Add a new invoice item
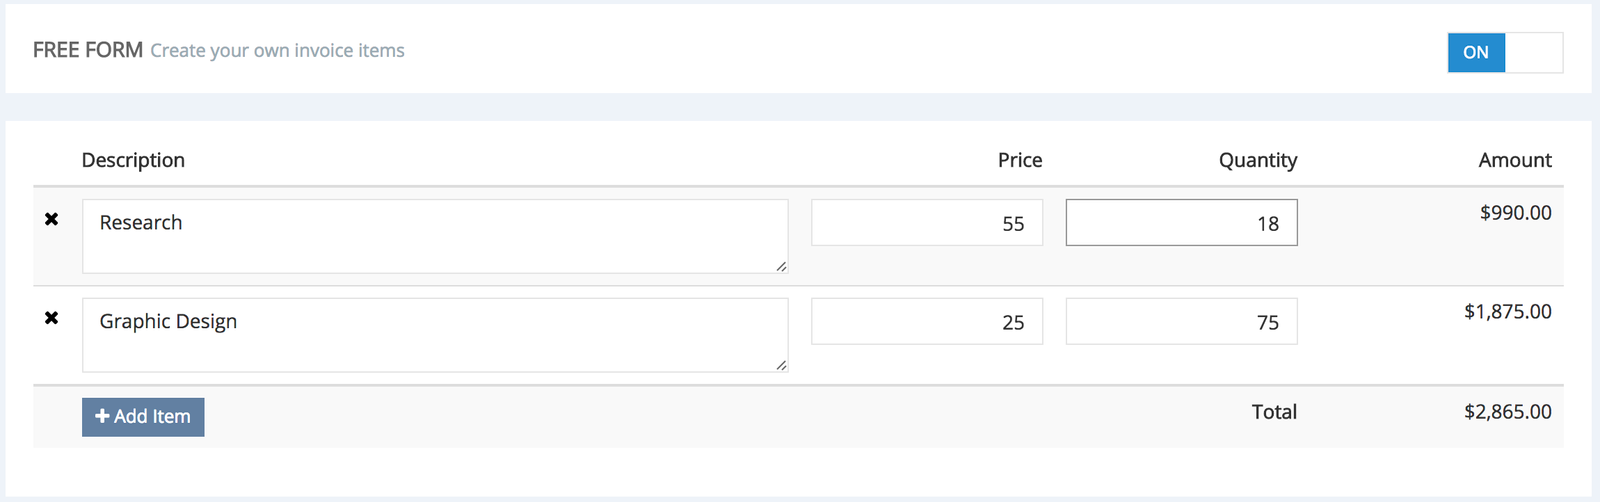1600x502 pixels. coord(143,417)
